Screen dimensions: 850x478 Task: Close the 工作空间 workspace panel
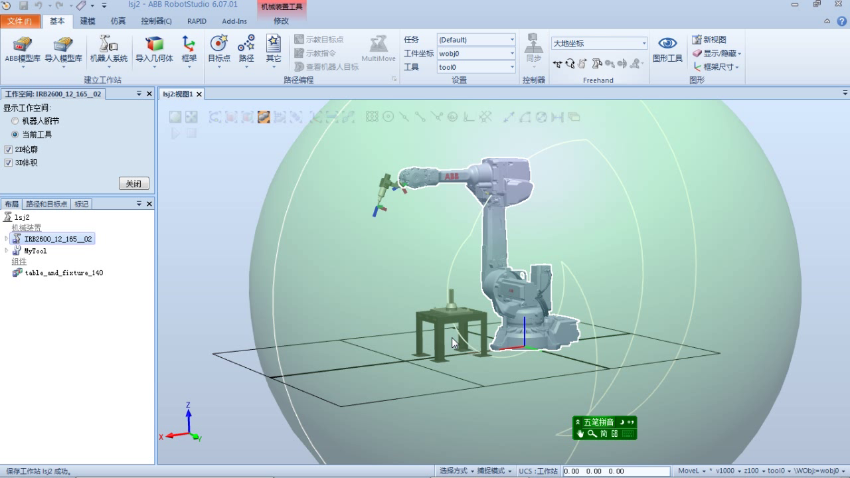coord(149,94)
